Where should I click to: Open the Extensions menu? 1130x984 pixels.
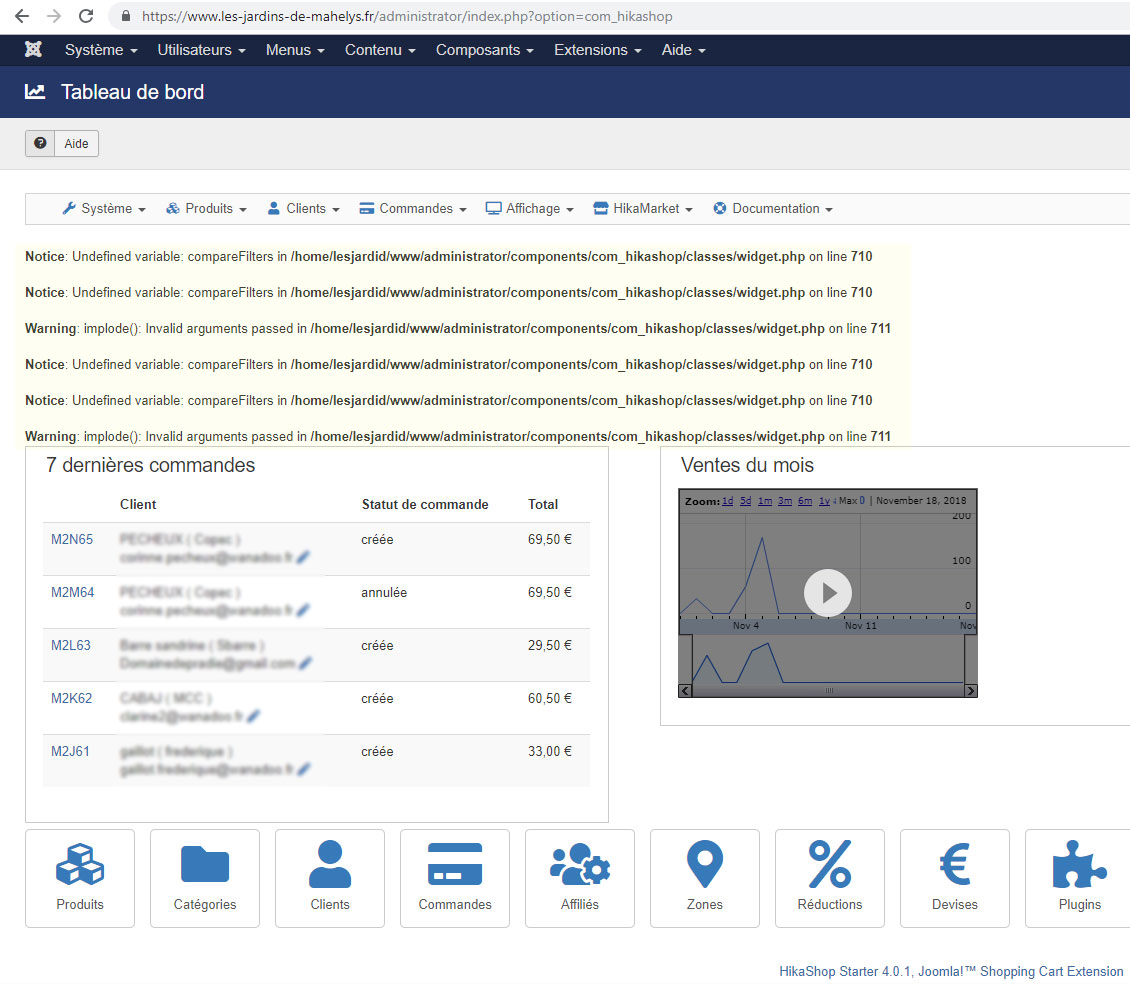(x=598, y=50)
